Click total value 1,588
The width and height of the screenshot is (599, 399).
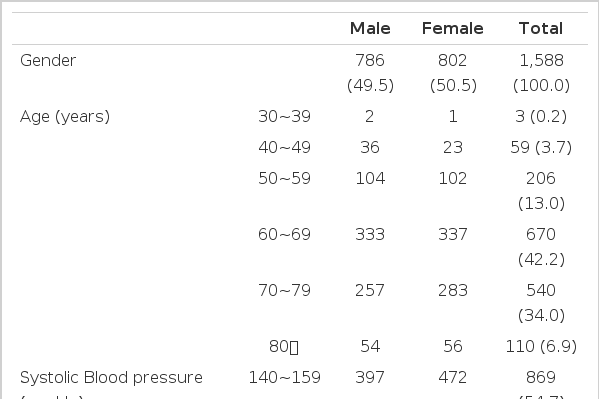pyautogui.click(x=541, y=60)
